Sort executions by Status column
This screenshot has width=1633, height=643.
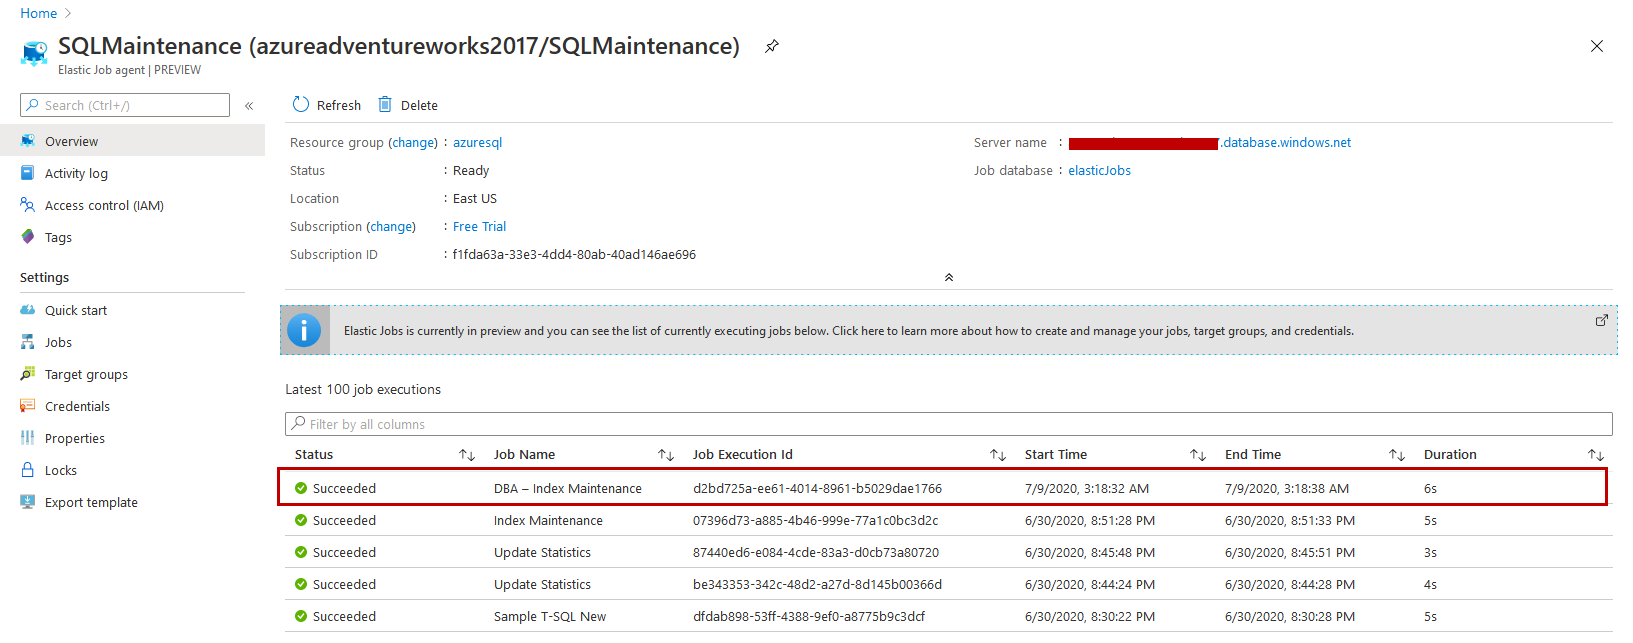(x=467, y=455)
